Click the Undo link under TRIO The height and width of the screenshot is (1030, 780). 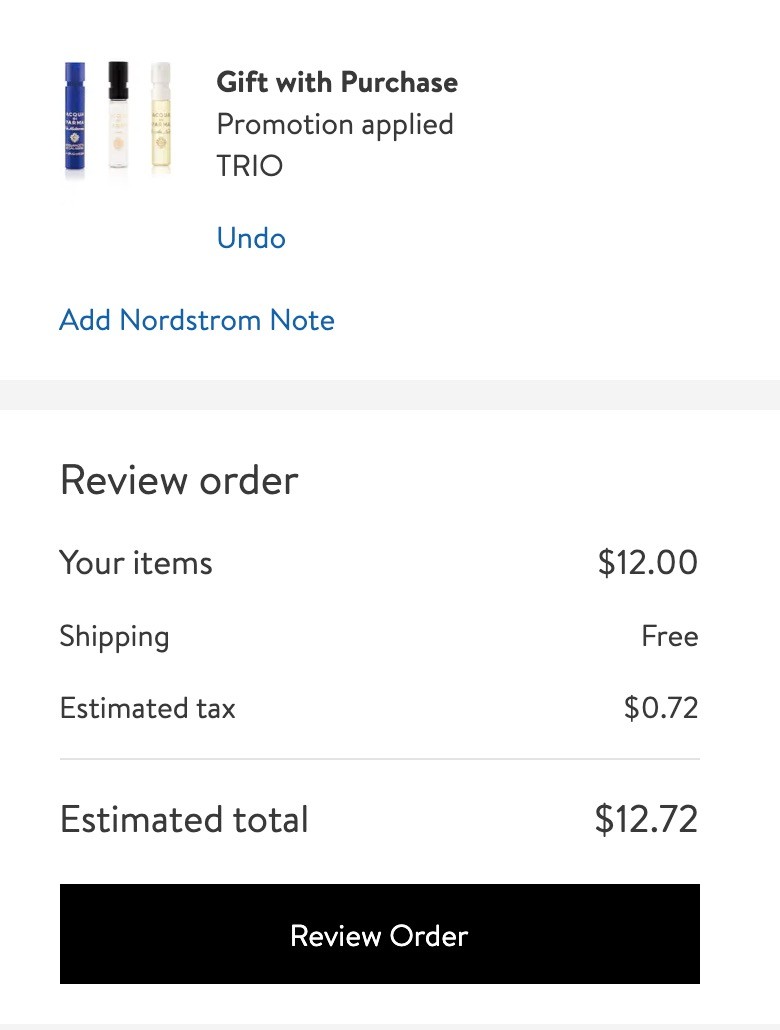pos(251,238)
